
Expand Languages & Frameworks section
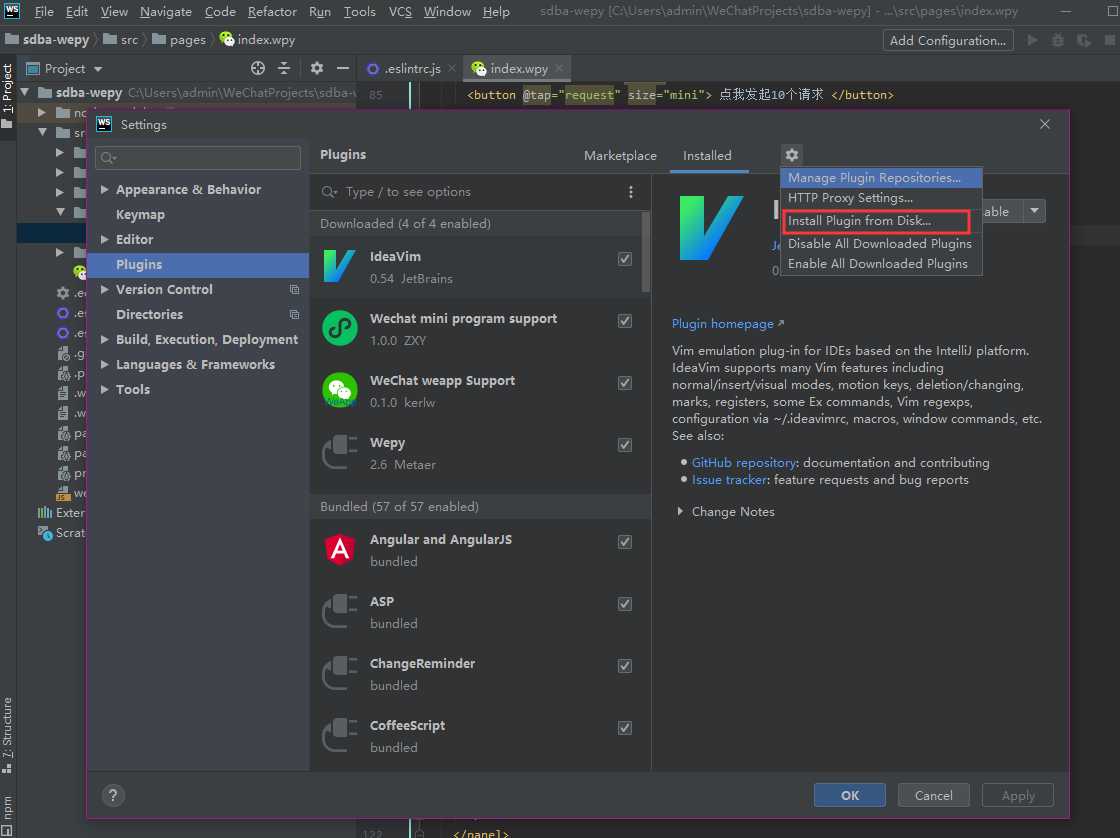pyautogui.click(x=104, y=364)
